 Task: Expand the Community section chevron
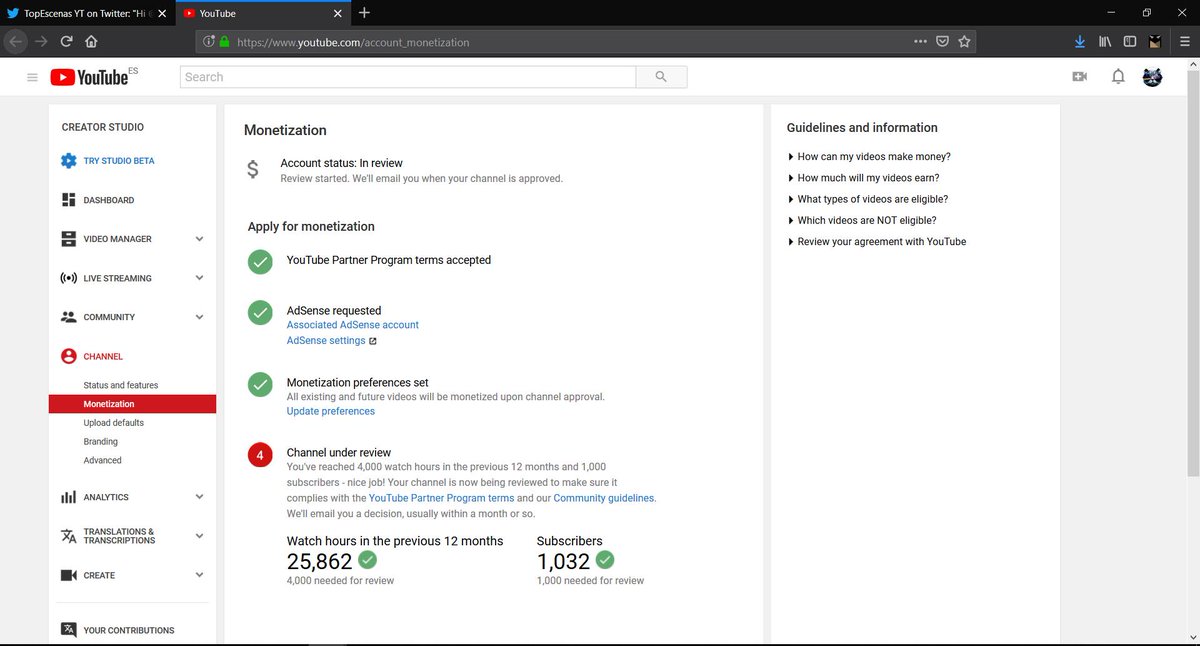(x=199, y=317)
